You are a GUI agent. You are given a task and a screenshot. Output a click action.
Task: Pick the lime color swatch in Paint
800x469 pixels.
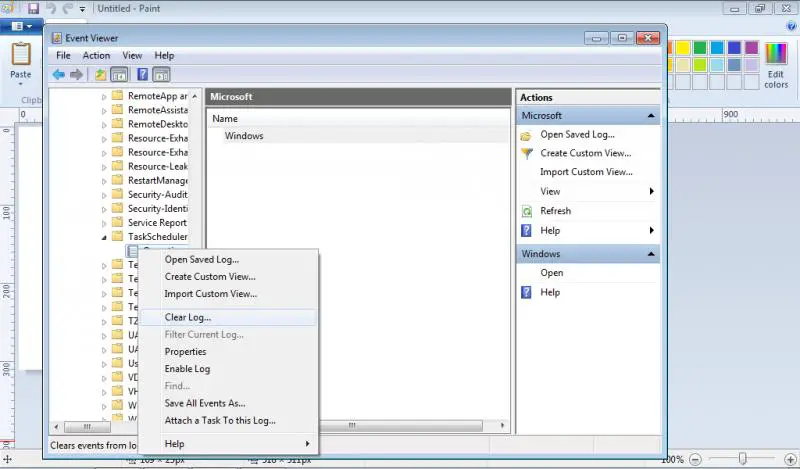point(700,65)
